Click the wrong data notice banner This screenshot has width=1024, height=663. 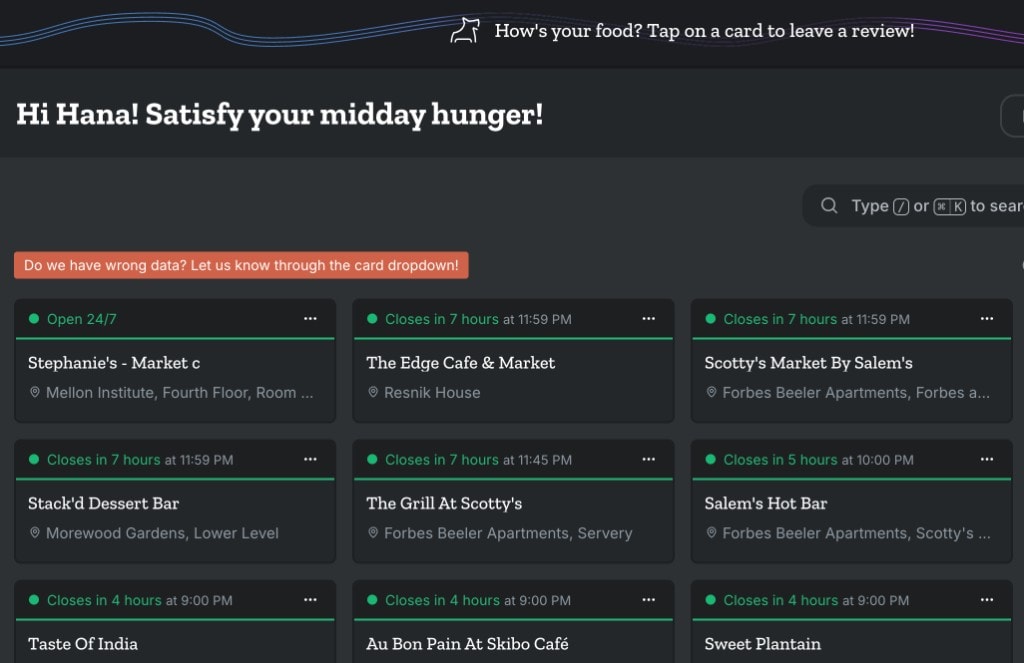click(241, 266)
